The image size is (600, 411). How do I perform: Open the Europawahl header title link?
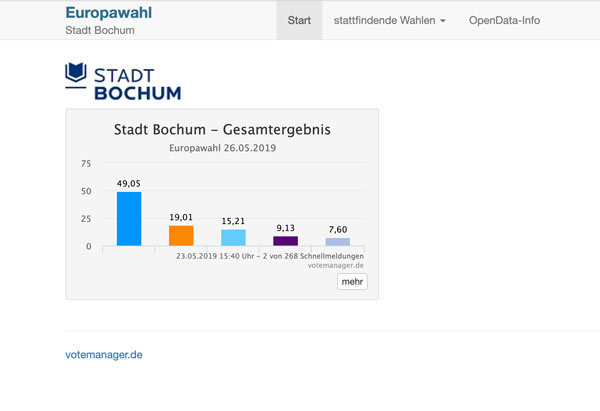108,13
